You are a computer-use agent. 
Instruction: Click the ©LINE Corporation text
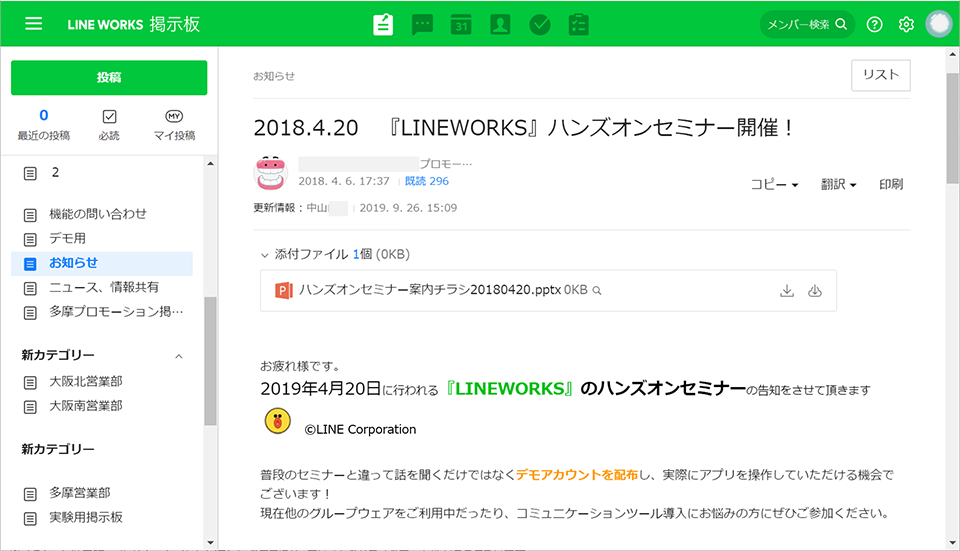coord(360,430)
